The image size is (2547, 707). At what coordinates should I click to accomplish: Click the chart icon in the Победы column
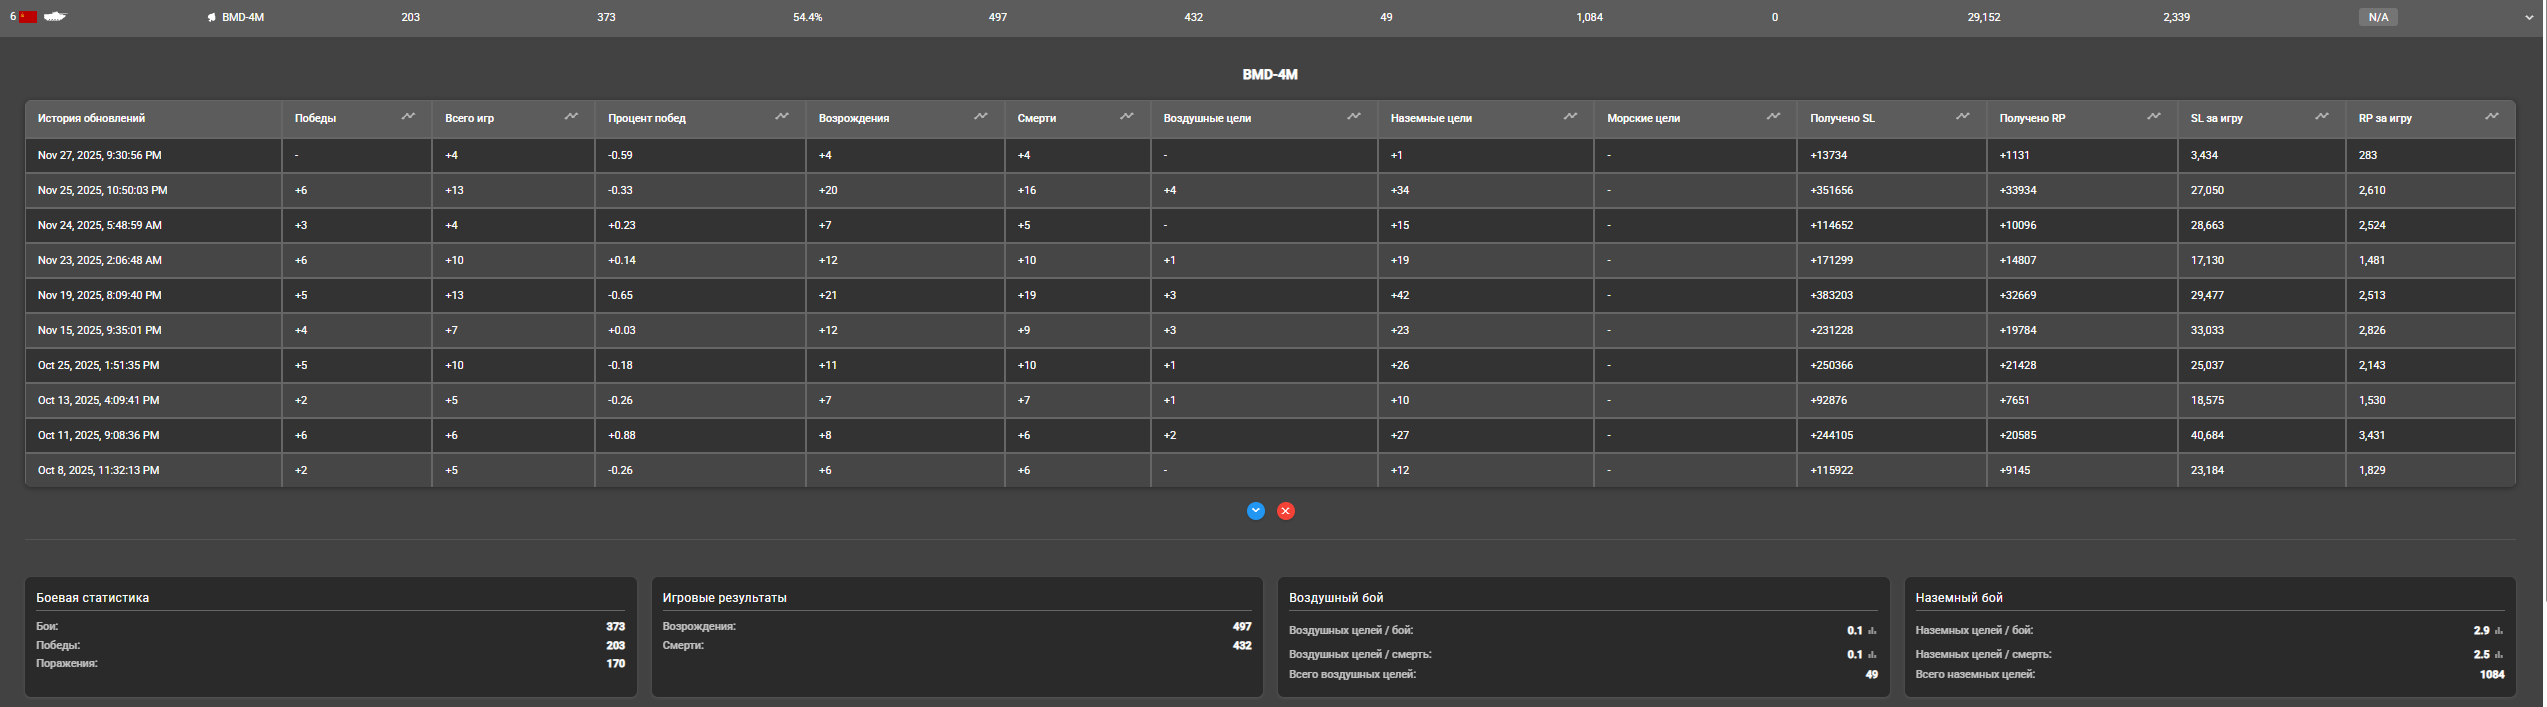[408, 117]
